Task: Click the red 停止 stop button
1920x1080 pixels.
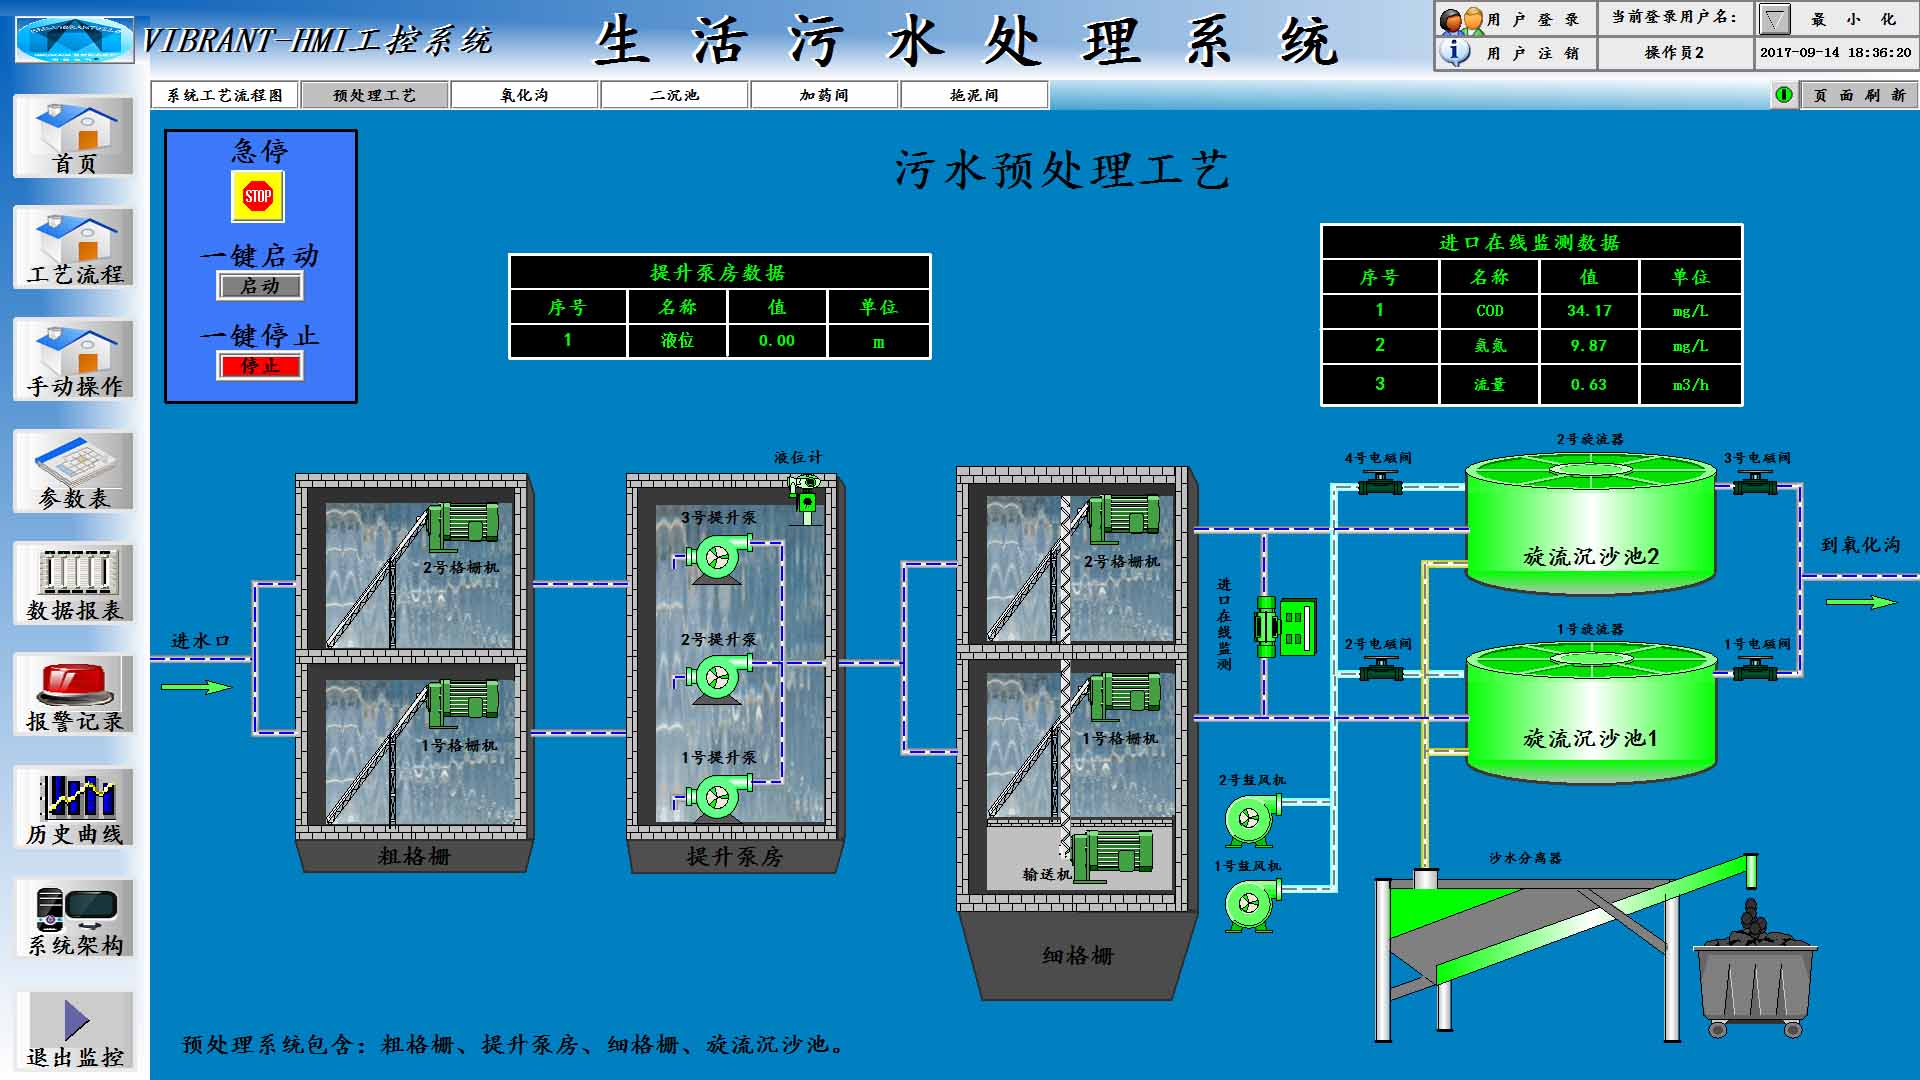Action: click(259, 366)
